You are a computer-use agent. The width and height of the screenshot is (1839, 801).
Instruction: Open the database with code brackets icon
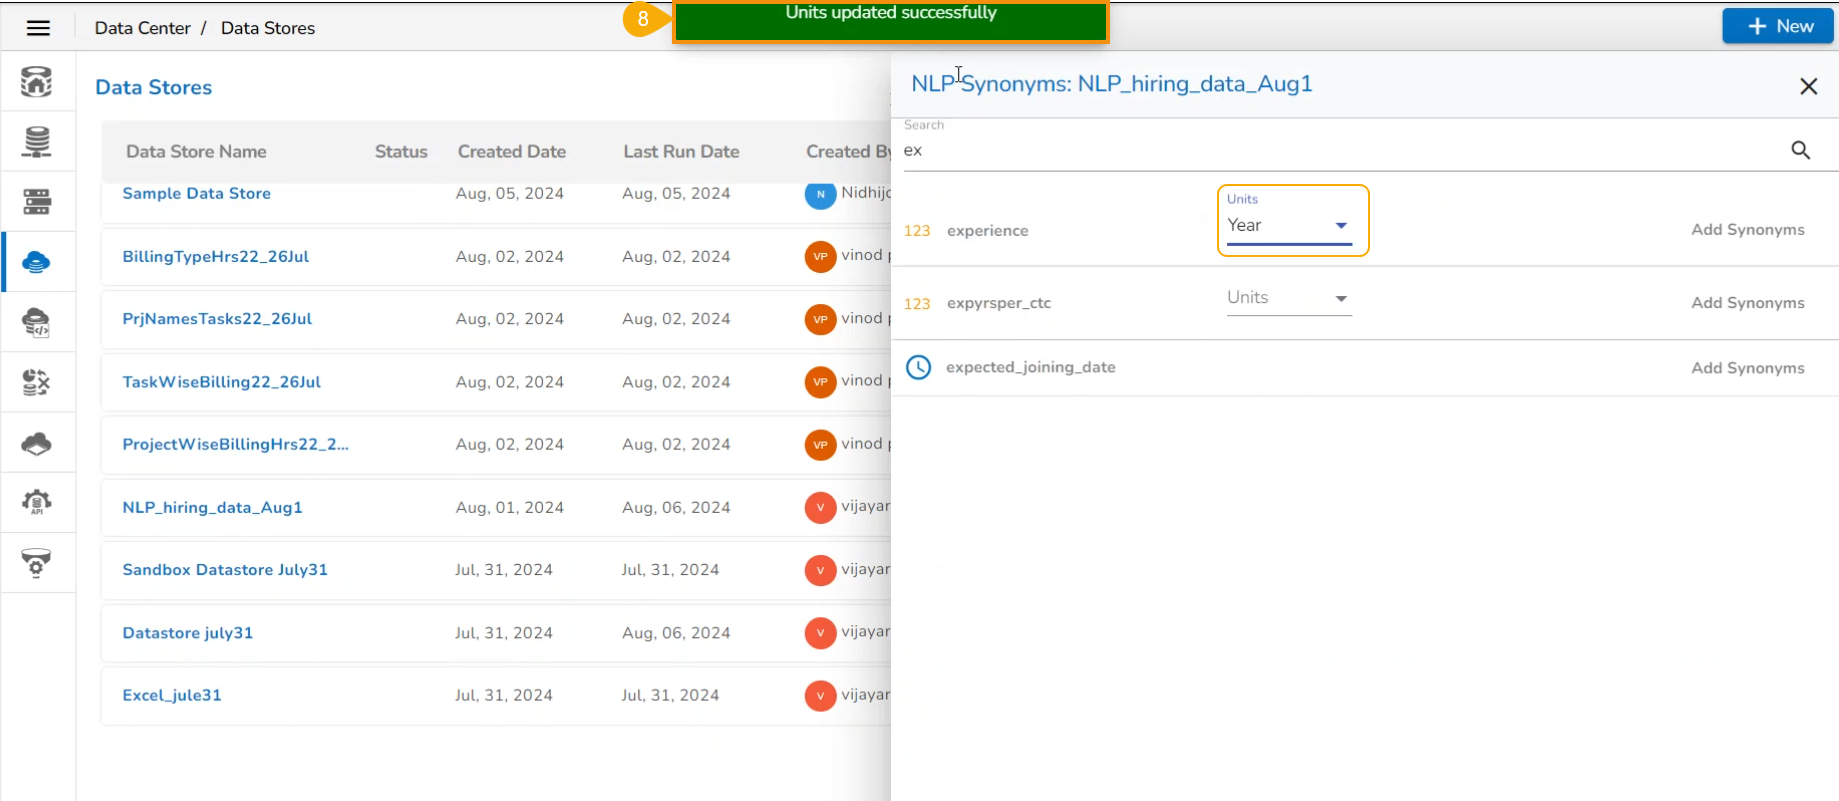(36, 322)
